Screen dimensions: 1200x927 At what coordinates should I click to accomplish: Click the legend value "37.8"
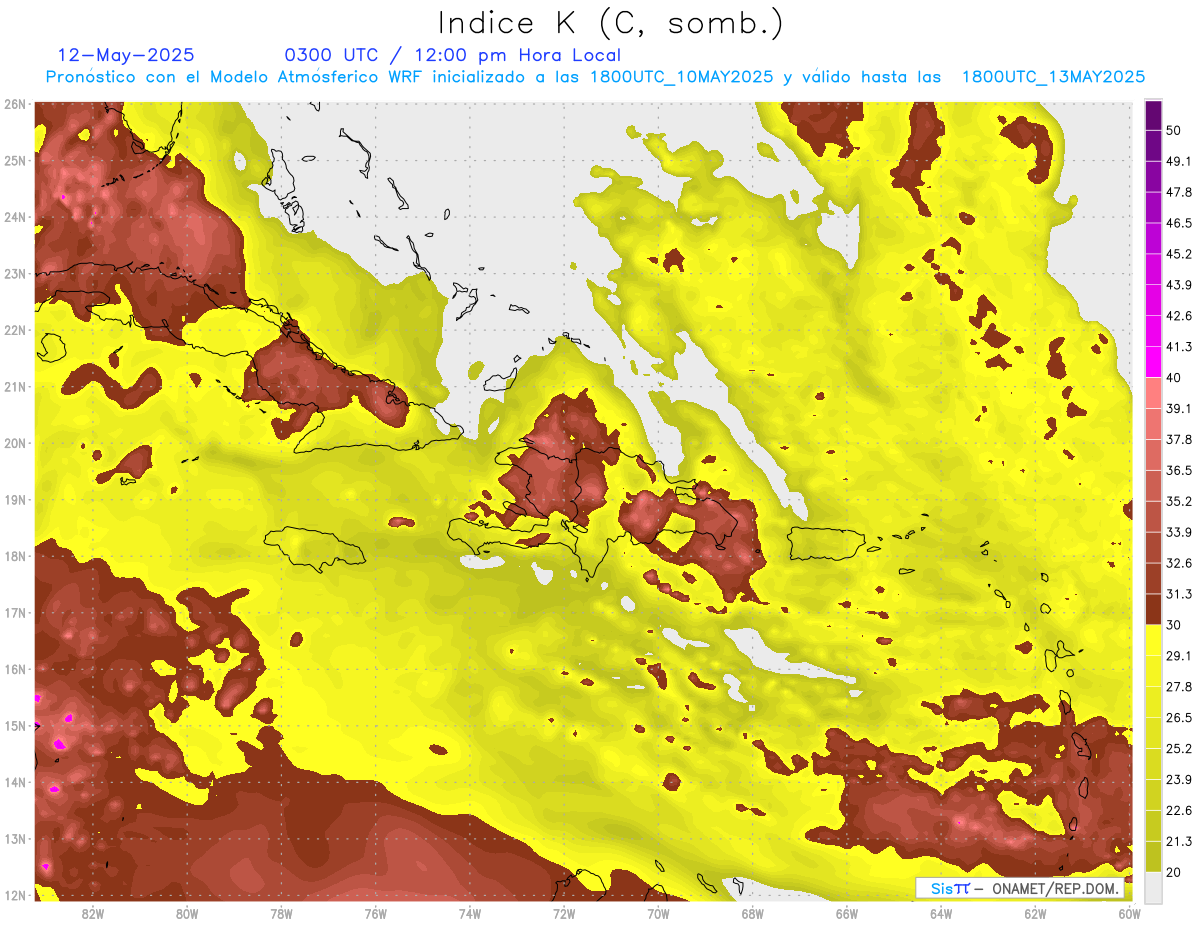pos(1178,439)
